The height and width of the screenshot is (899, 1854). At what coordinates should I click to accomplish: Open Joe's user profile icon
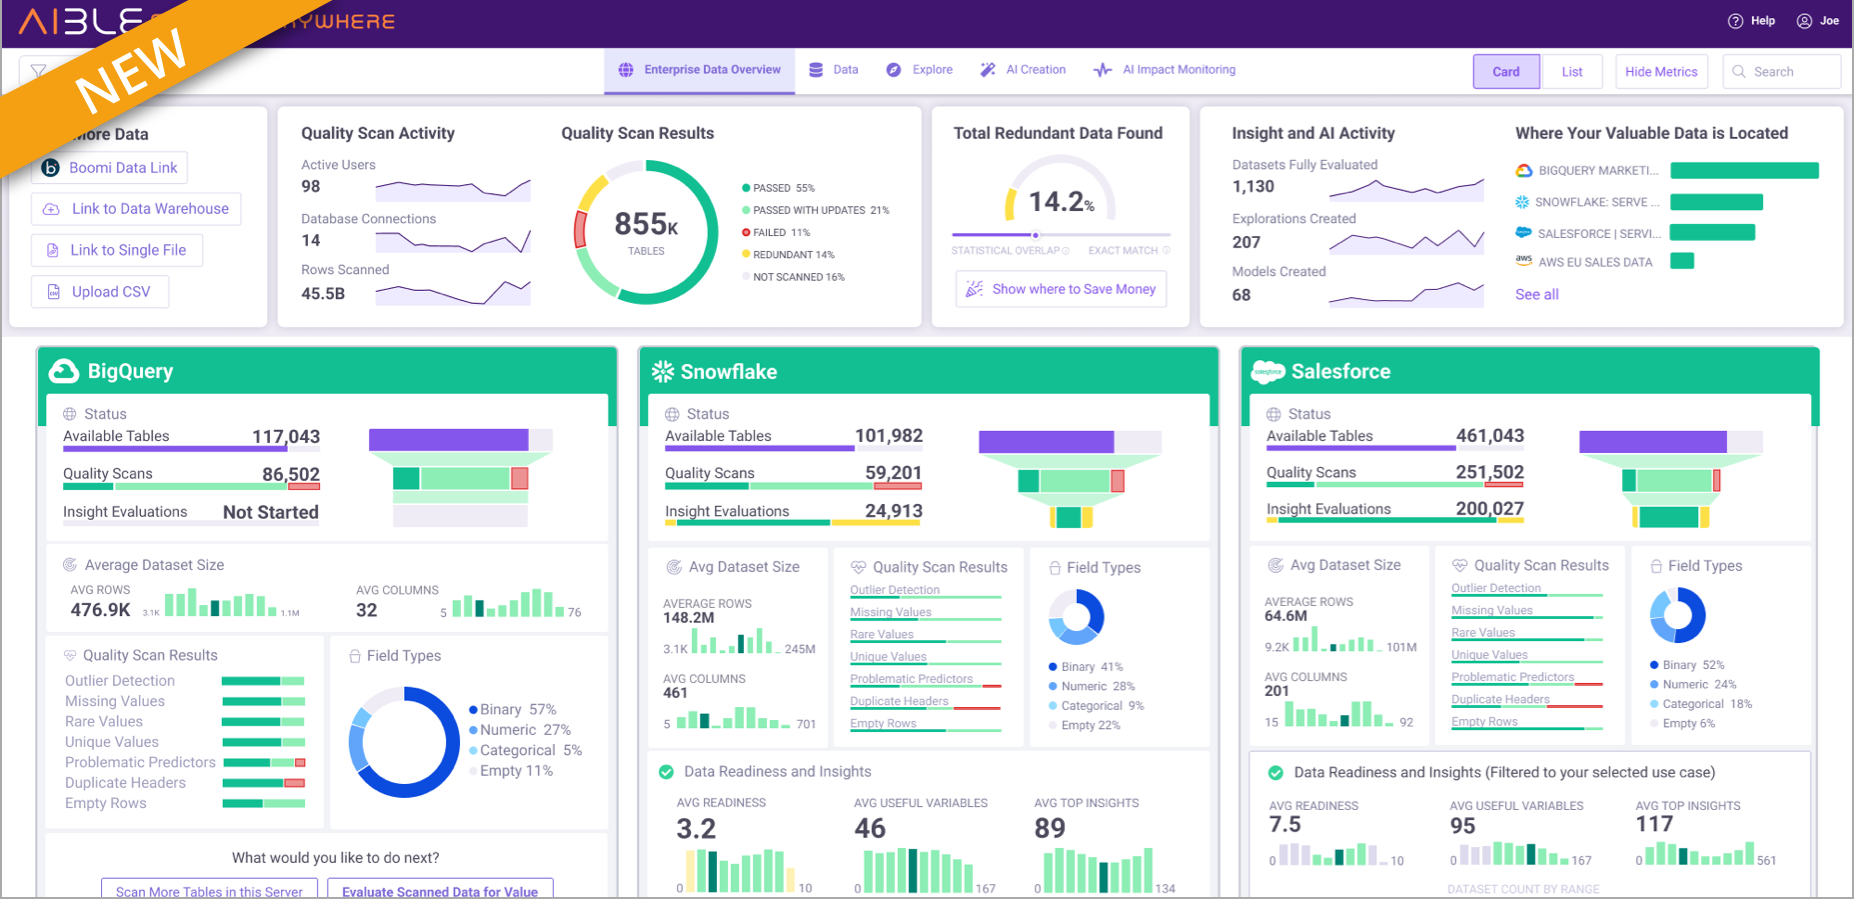click(x=1804, y=21)
